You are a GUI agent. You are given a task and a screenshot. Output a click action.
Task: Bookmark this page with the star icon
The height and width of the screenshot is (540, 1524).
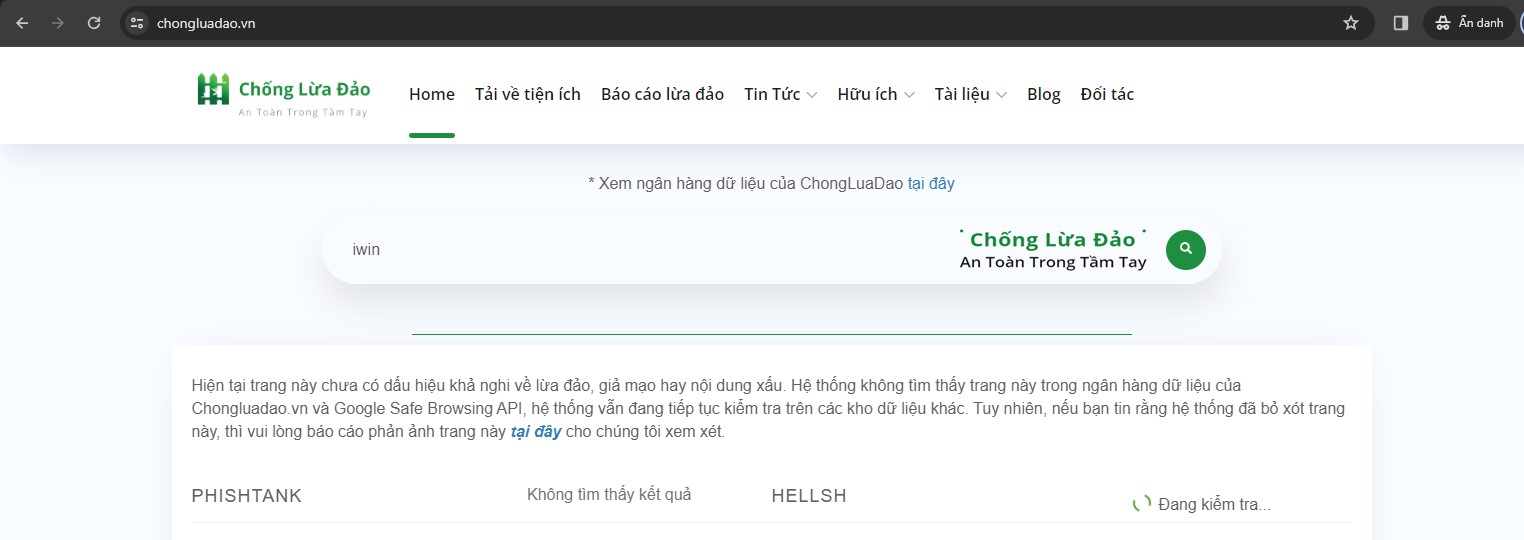tap(1351, 23)
